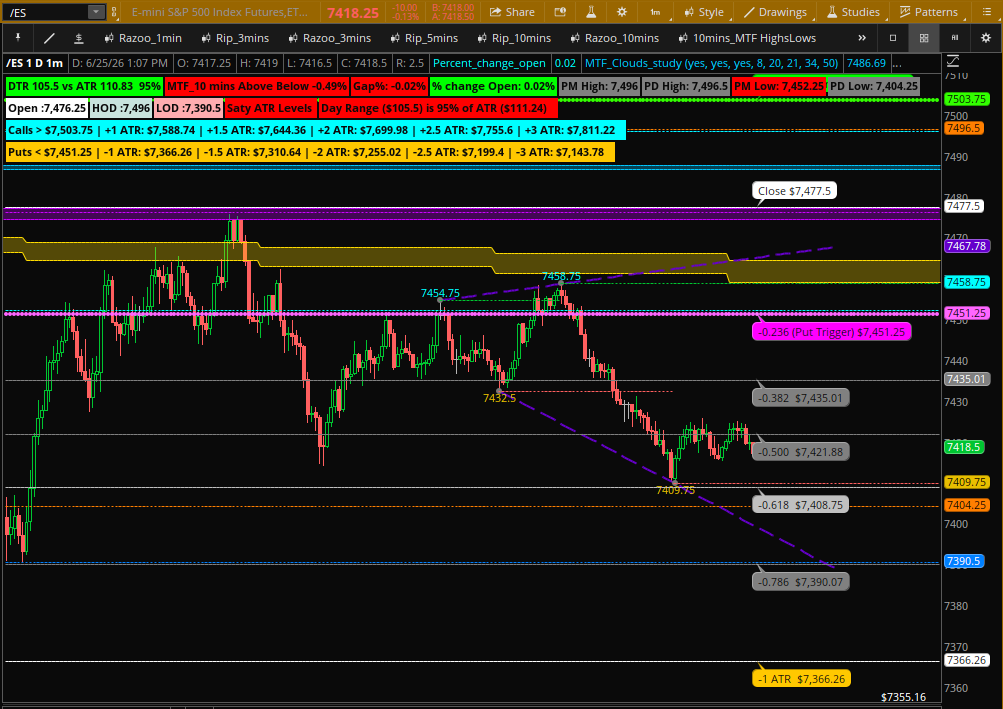Click the Percent_change_open study label

click(489, 63)
